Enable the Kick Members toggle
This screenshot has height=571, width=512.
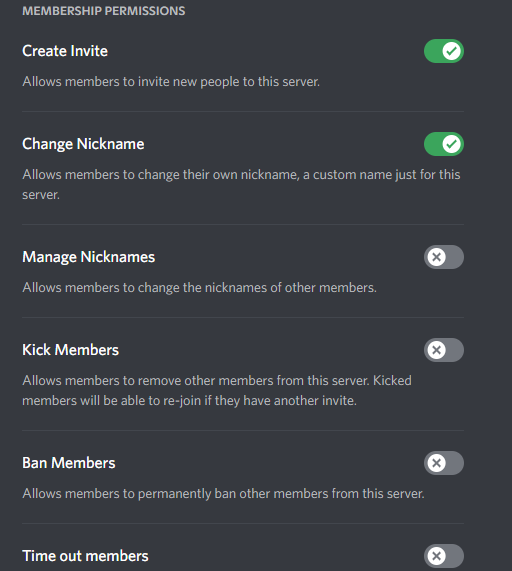[444, 350]
